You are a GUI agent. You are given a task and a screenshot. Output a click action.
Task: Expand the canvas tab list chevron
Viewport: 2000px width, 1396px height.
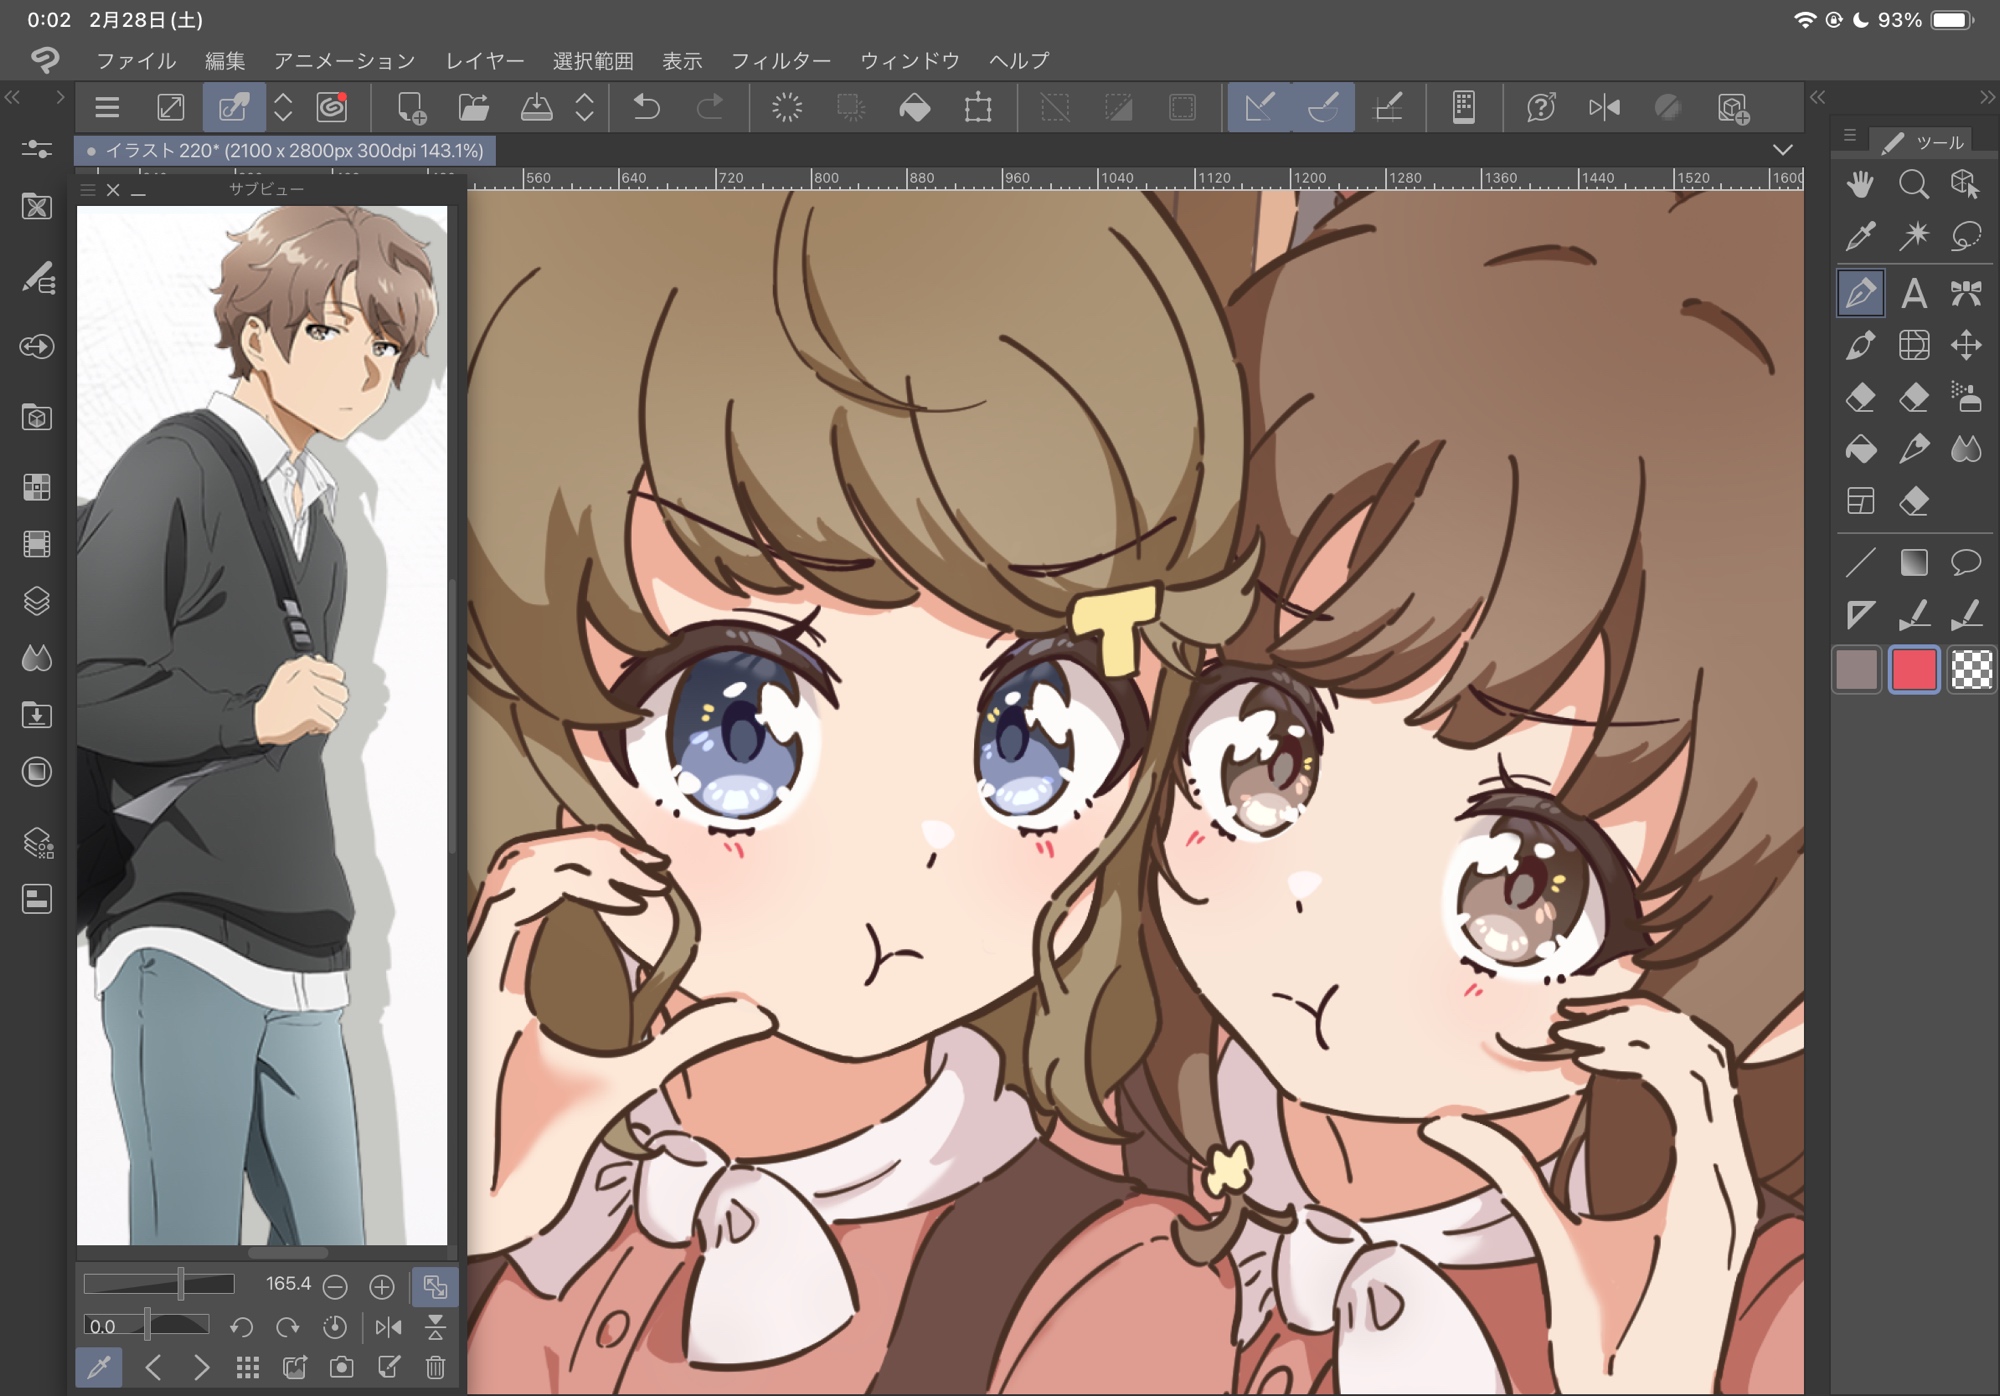coord(1782,150)
